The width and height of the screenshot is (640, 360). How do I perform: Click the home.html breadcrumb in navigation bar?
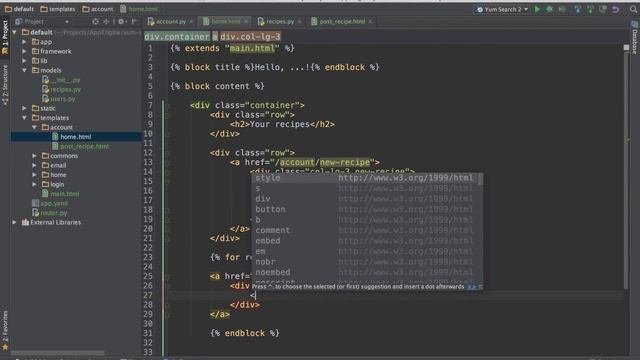tap(139, 9)
